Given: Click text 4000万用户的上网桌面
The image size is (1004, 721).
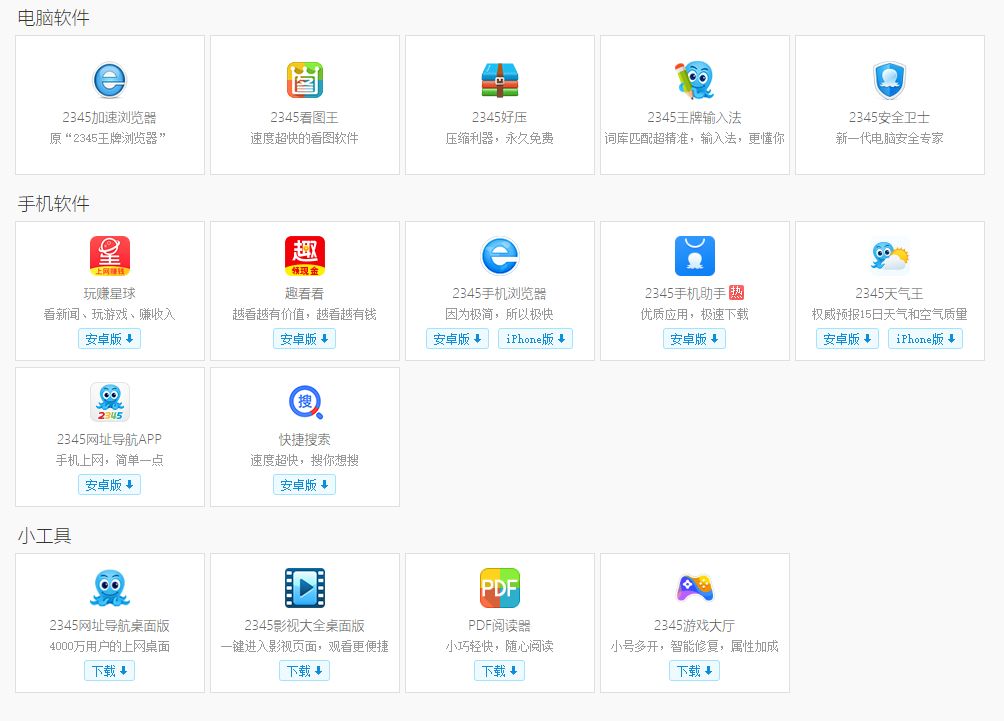Looking at the screenshot, I should (109, 646).
